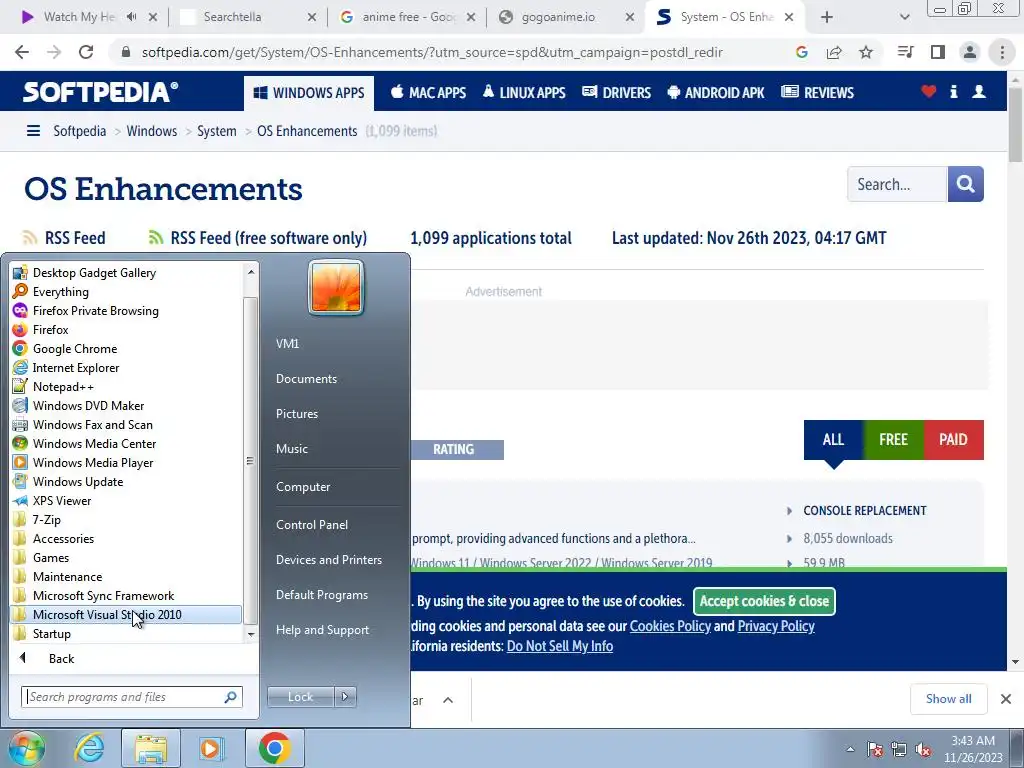Open shutdown options arrow next to Lock

tap(345, 697)
